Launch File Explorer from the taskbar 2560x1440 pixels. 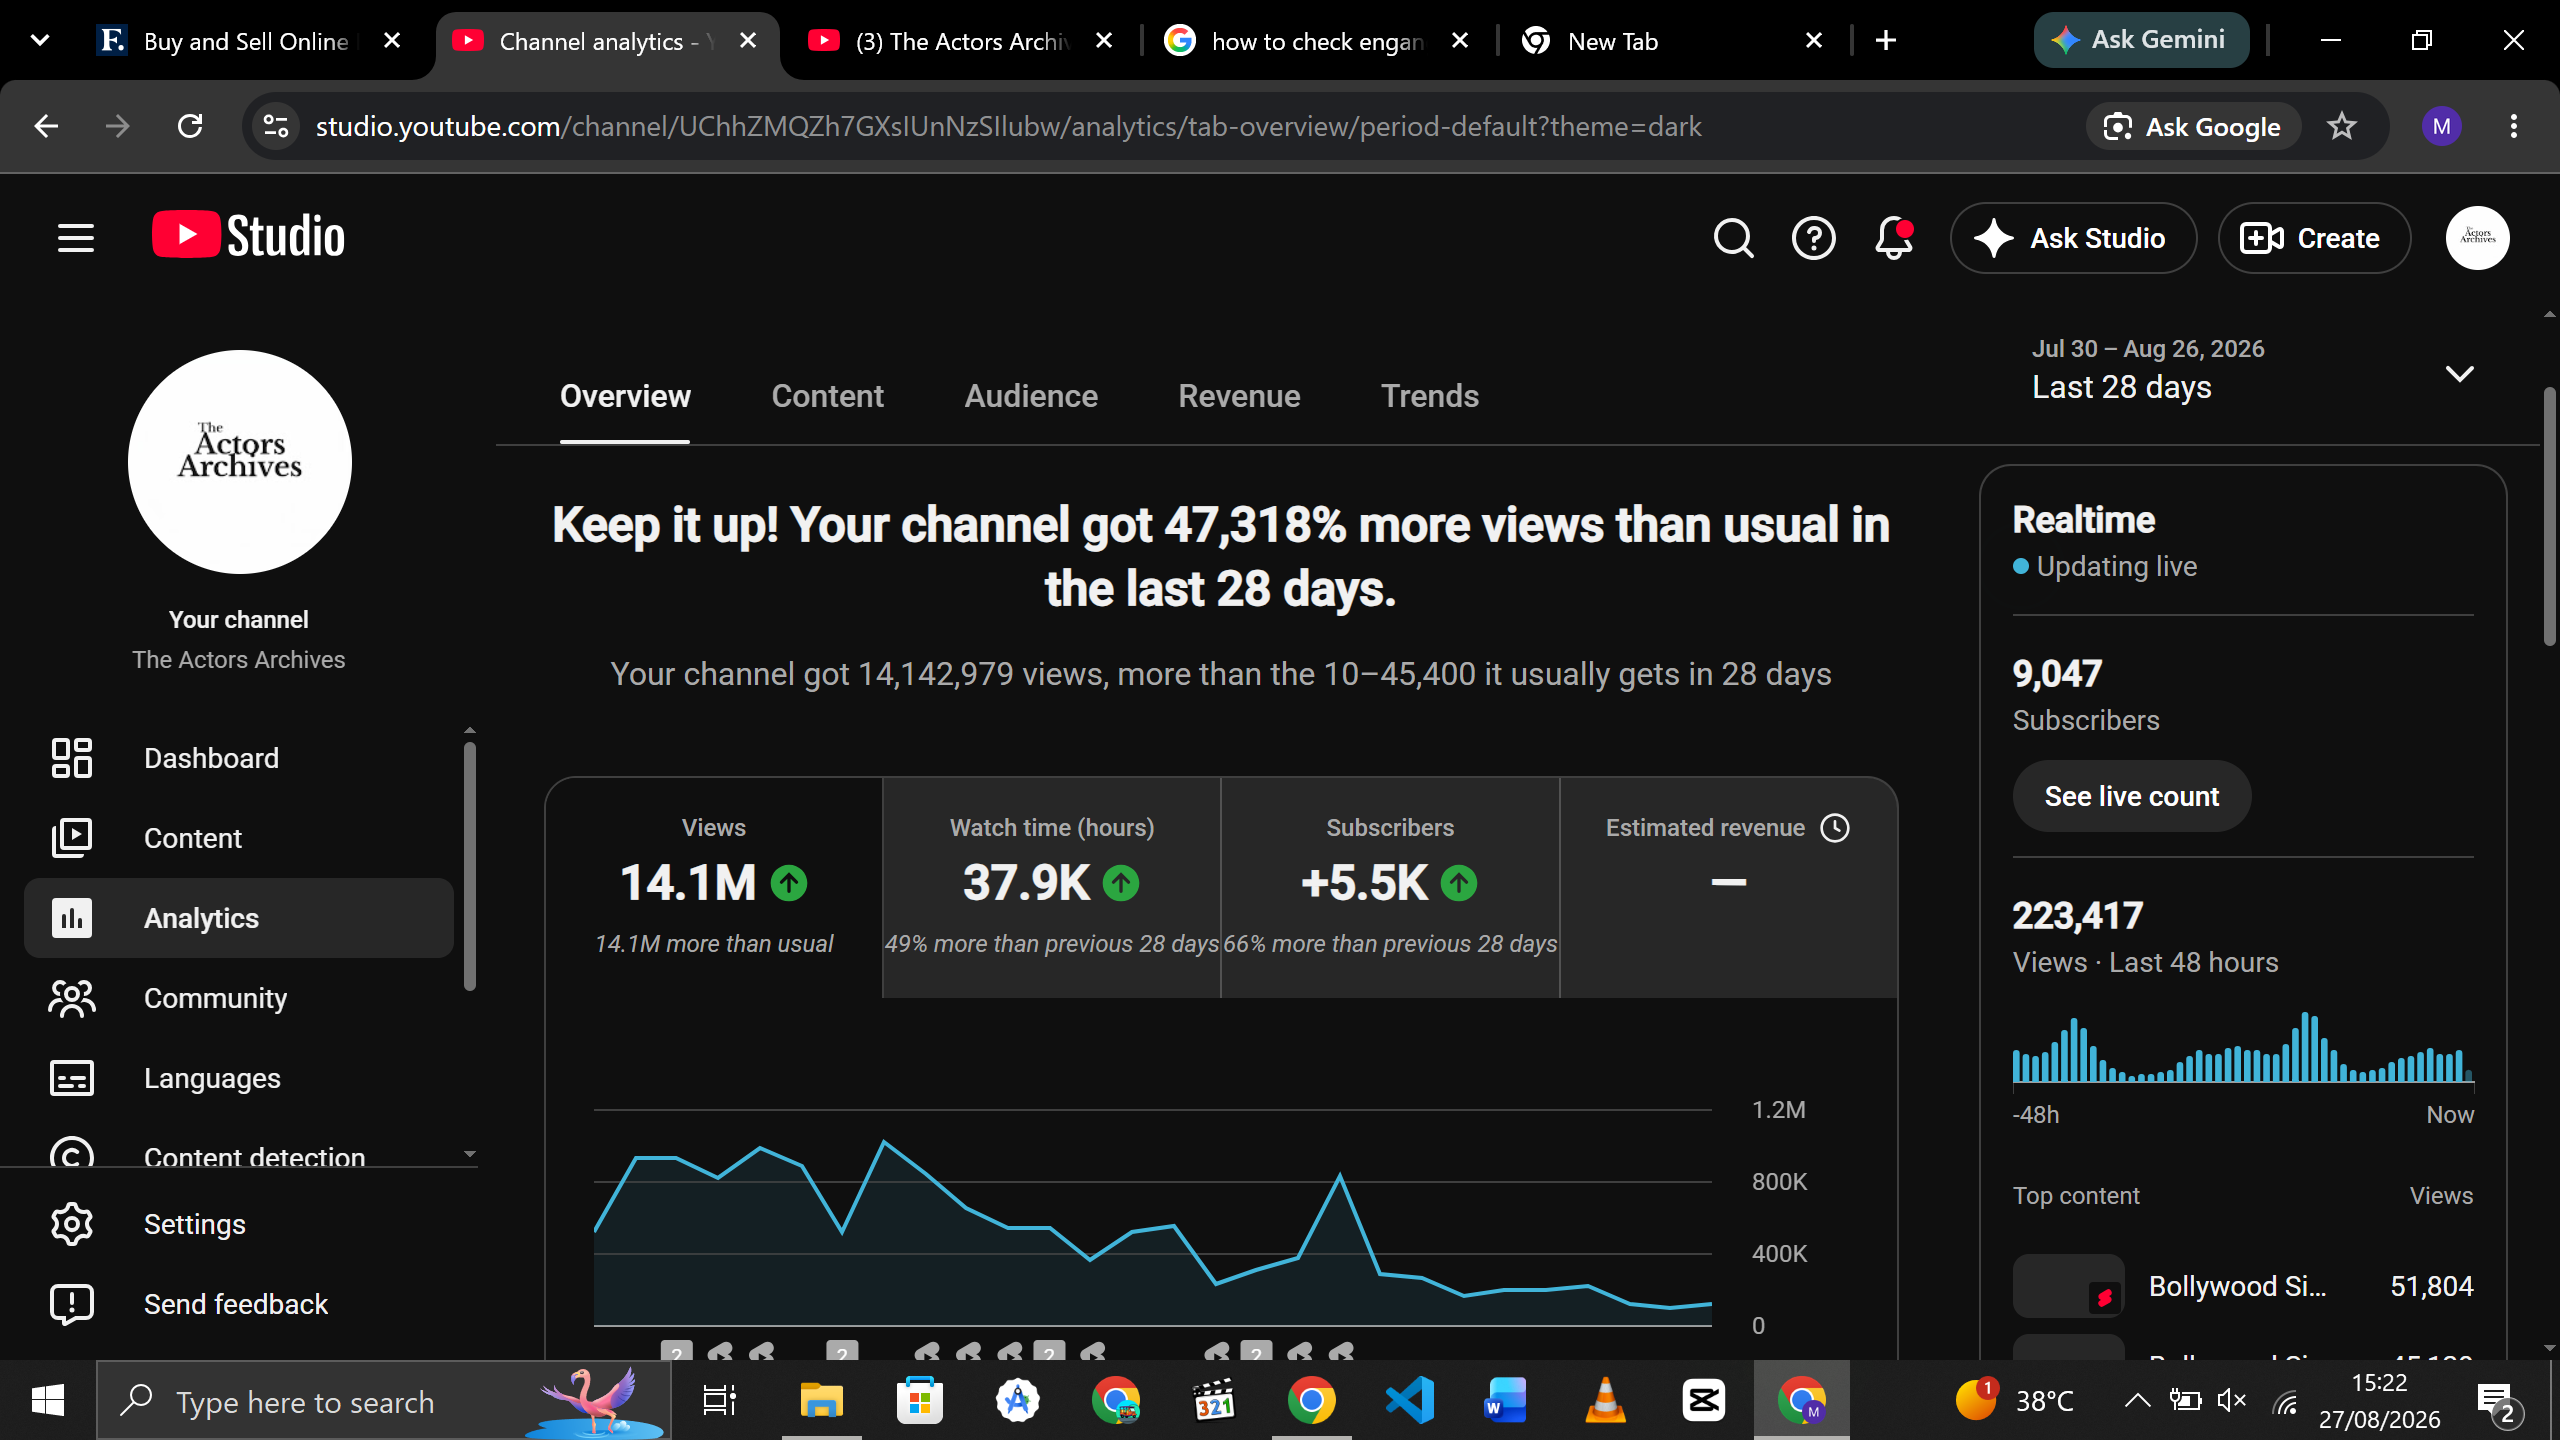(x=822, y=1400)
